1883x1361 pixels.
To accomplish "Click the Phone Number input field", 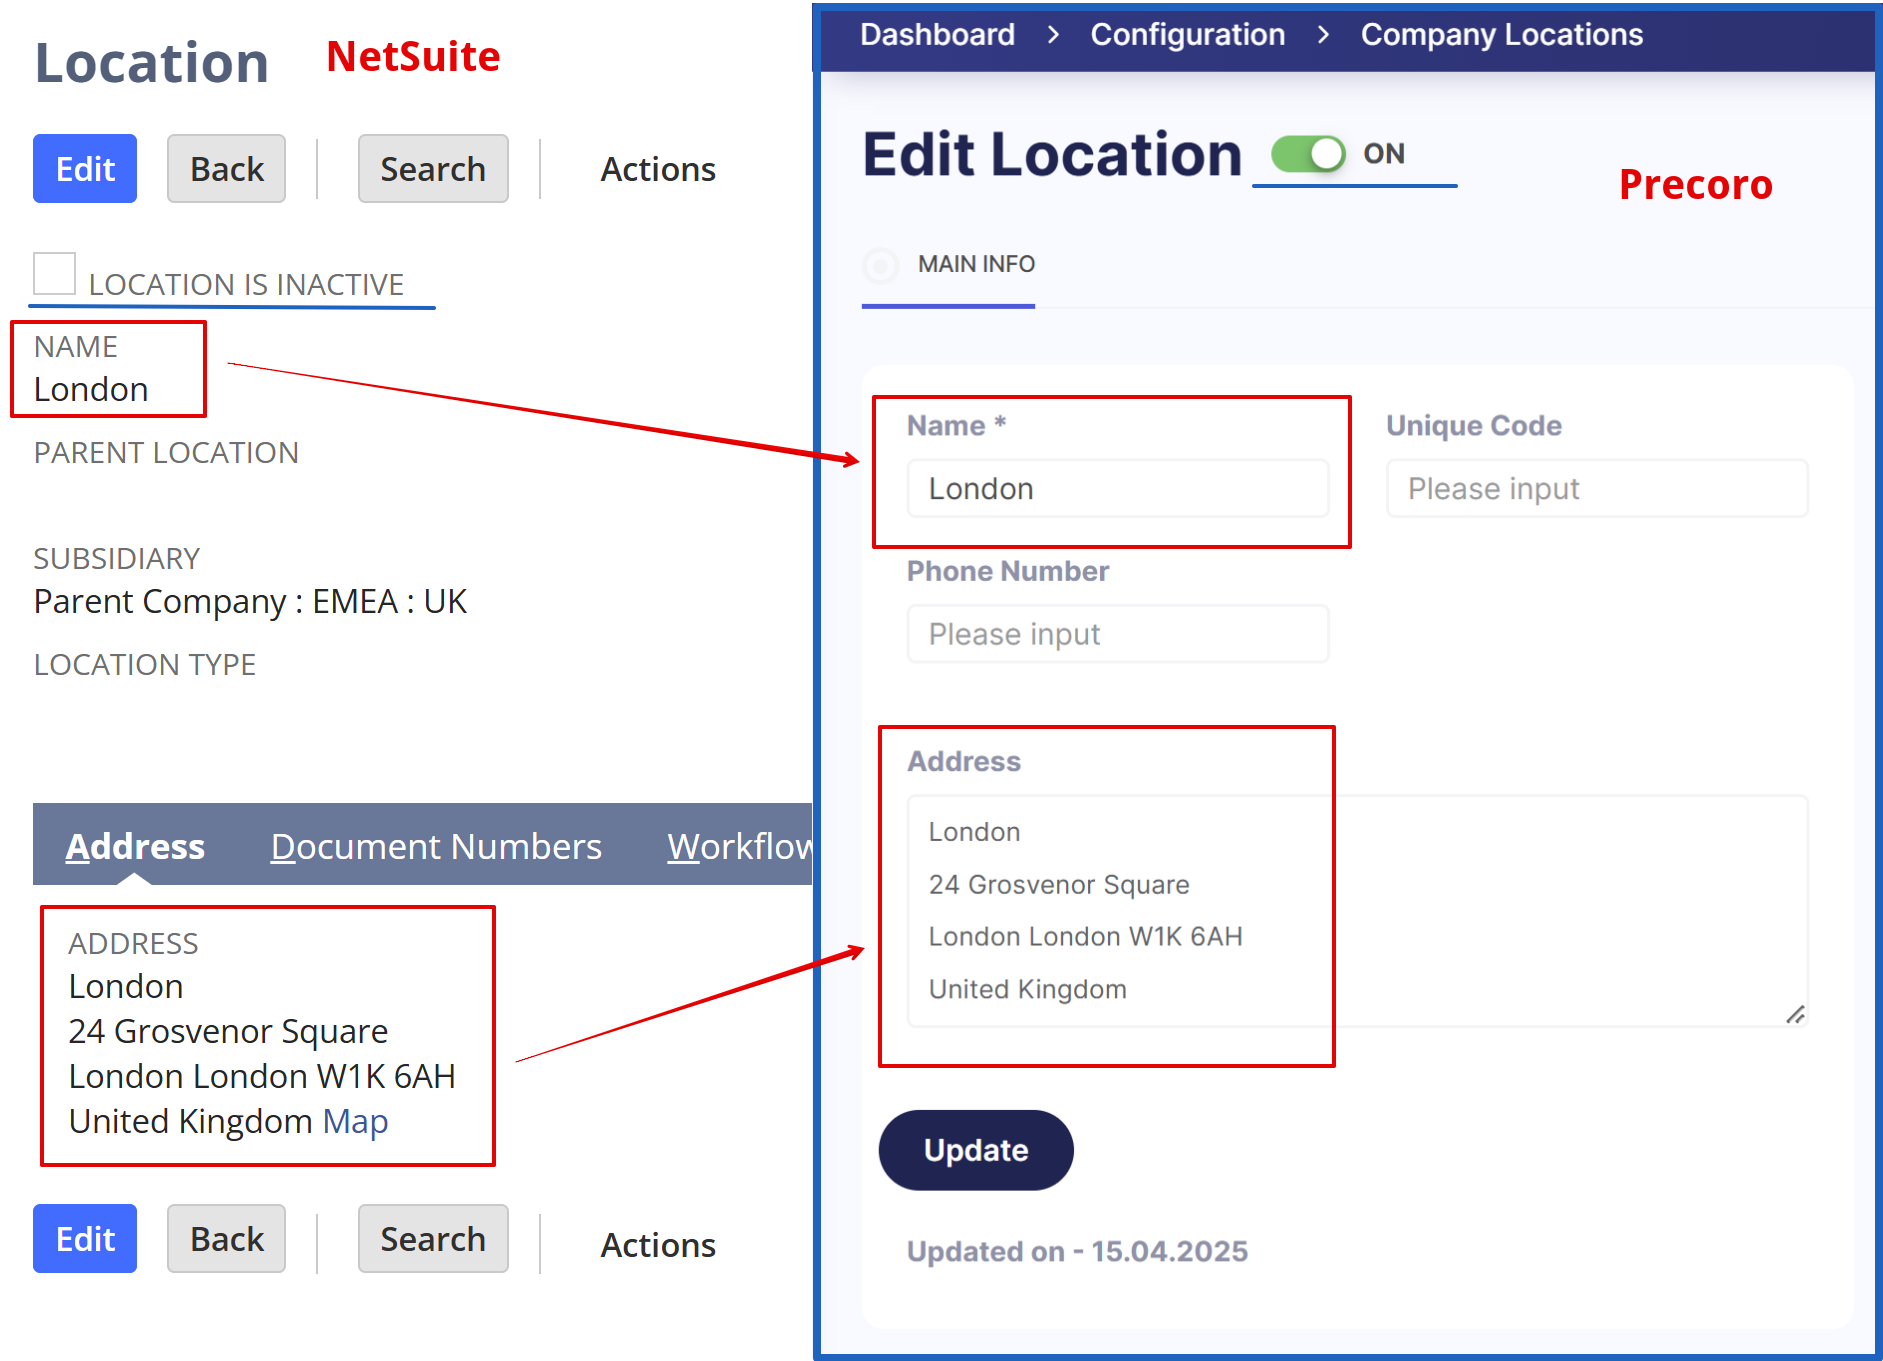I will click(x=1118, y=634).
